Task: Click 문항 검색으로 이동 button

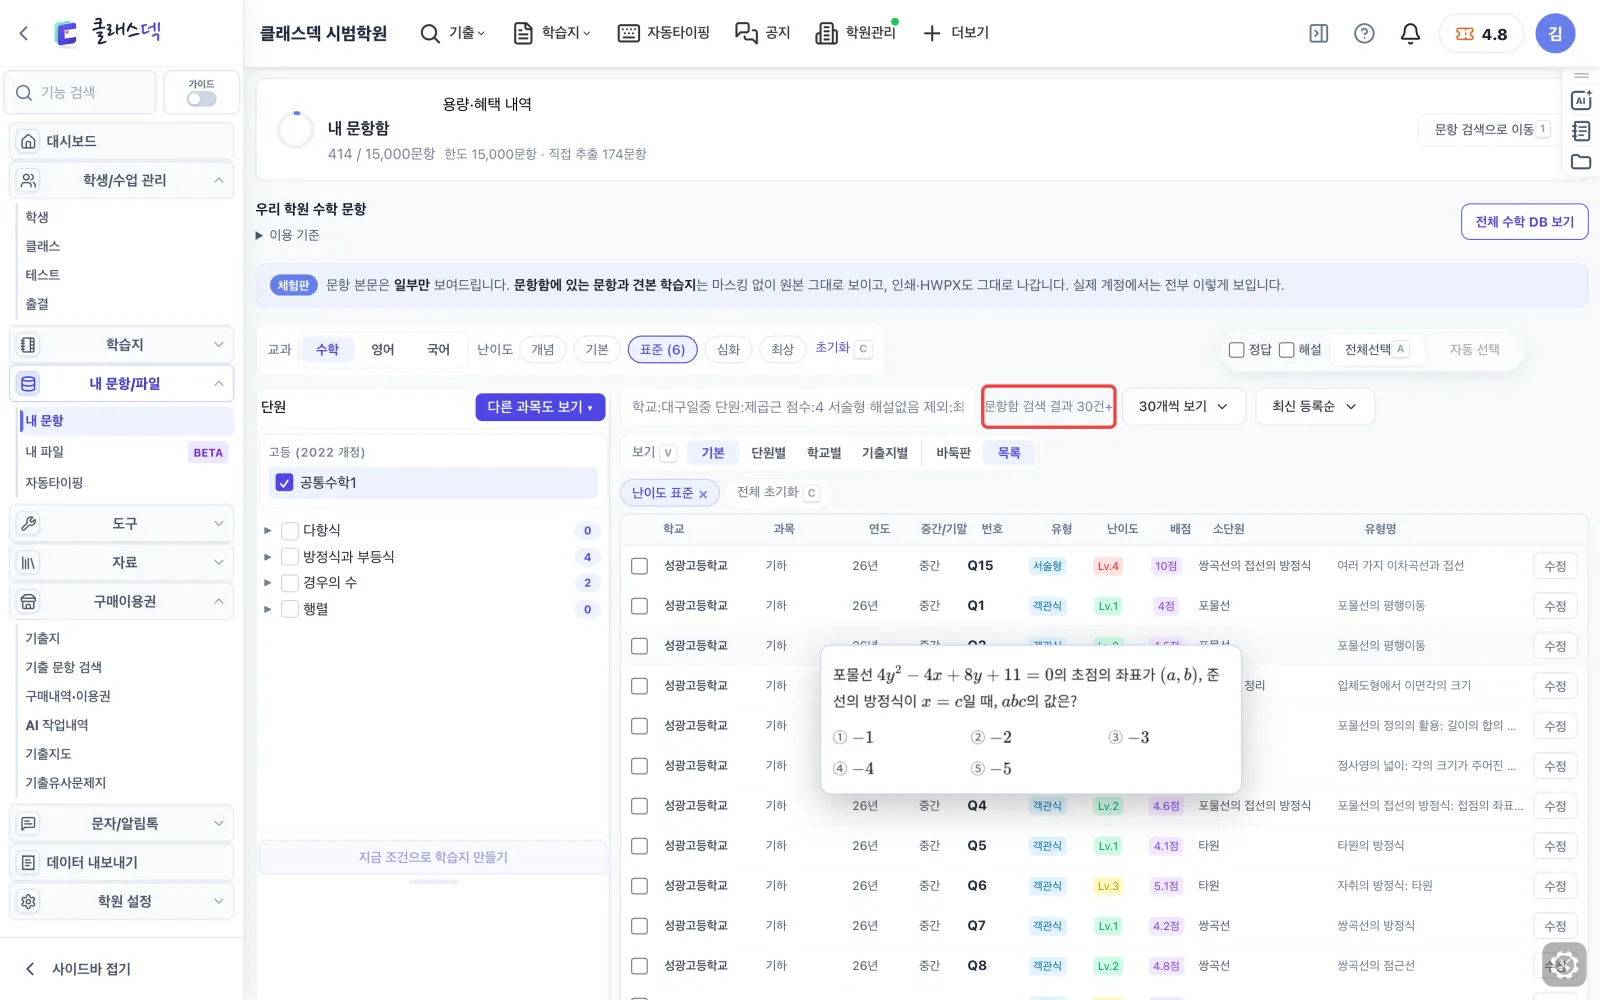Action: point(1490,129)
